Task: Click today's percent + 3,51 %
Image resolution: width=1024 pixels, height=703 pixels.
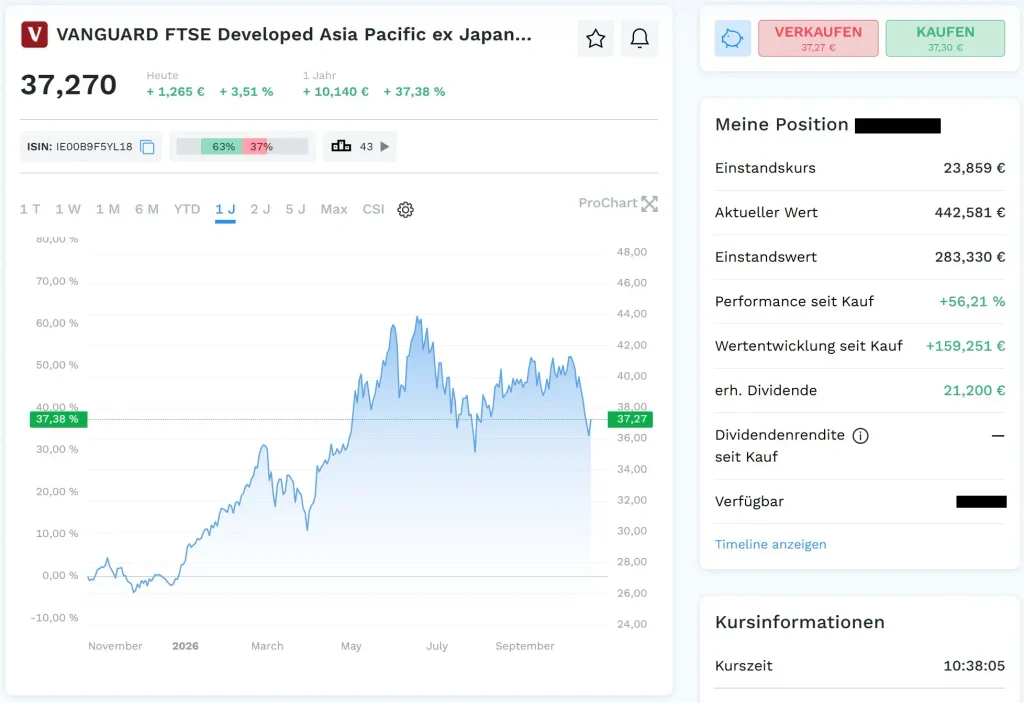Action: (x=246, y=91)
